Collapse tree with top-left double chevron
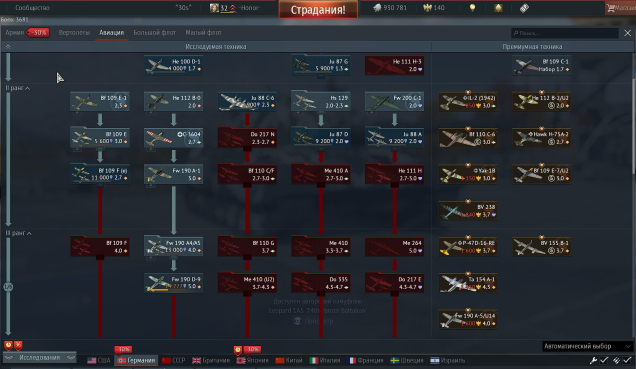This screenshot has width=636, height=369. [x=8, y=47]
